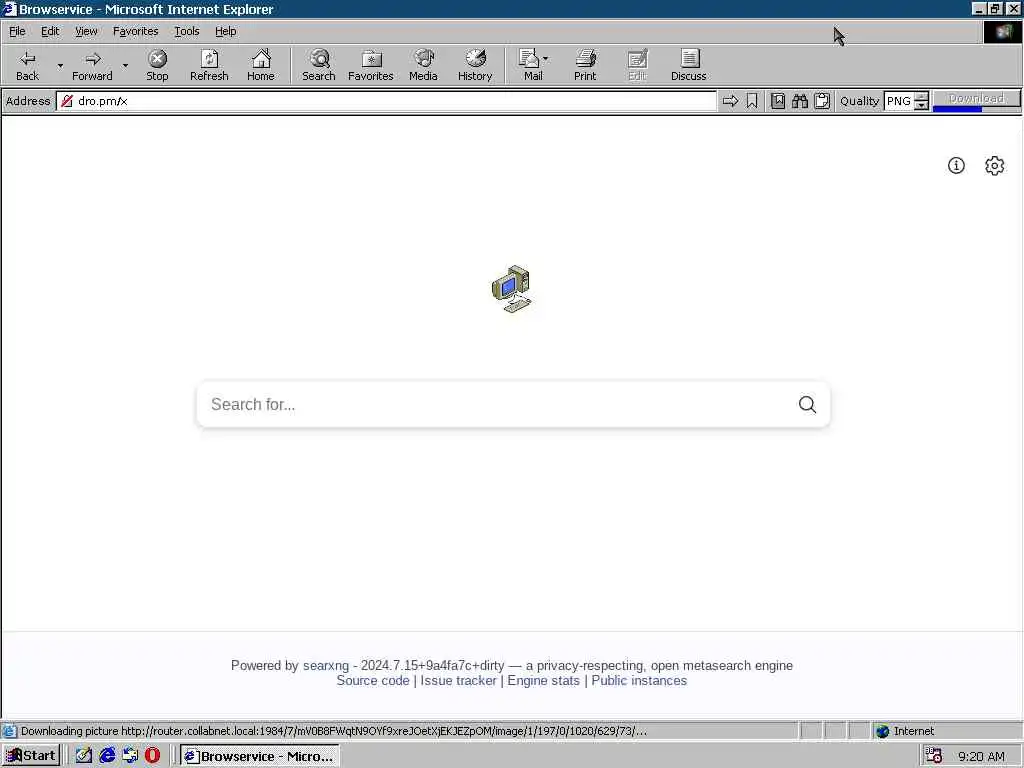Image resolution: width=1024 pixels, height=768 pixels.
Task: Stop loading the page
Action: coord(157,65)
